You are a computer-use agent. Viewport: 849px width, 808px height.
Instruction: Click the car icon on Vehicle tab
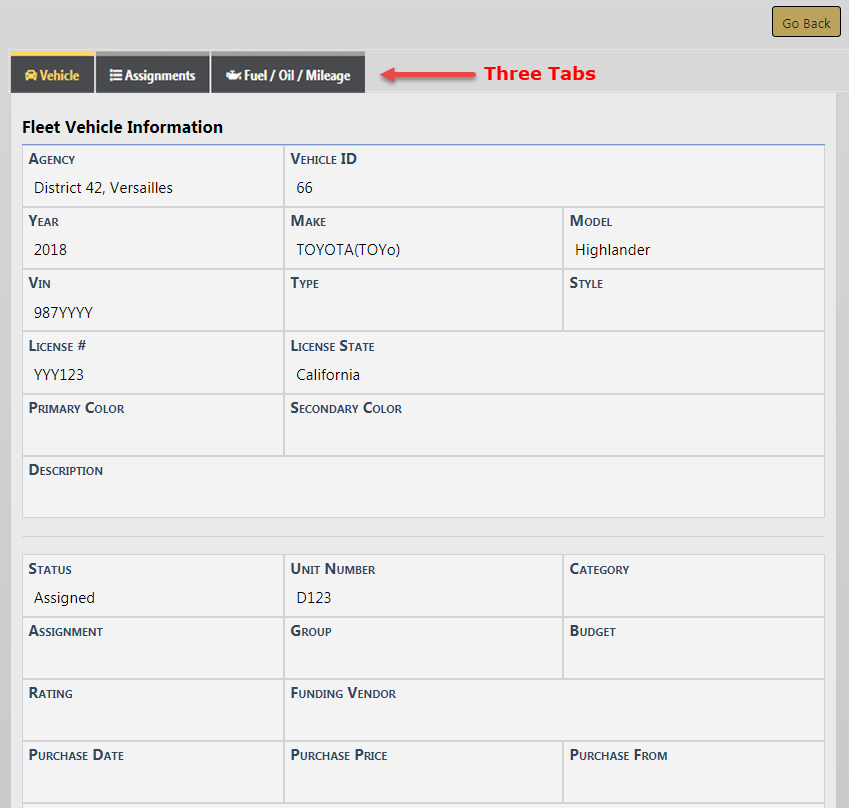coord(31,75)
